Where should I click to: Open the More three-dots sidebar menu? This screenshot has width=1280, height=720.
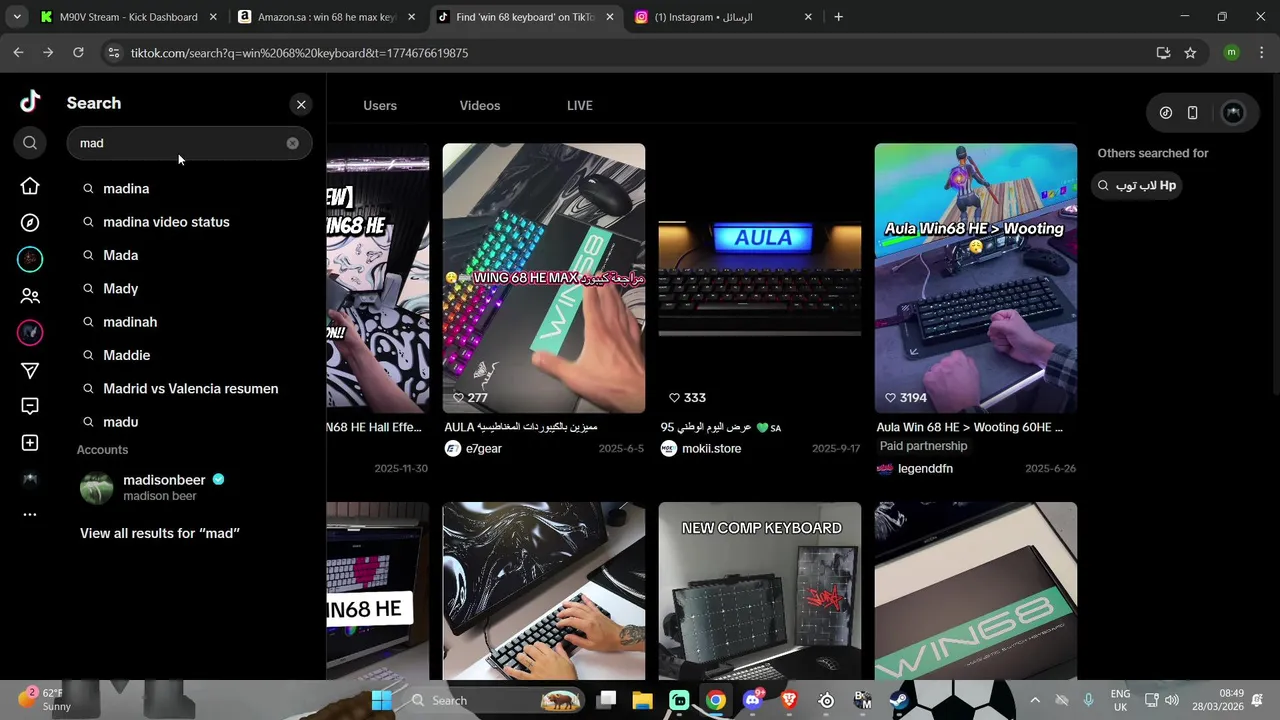30,514
